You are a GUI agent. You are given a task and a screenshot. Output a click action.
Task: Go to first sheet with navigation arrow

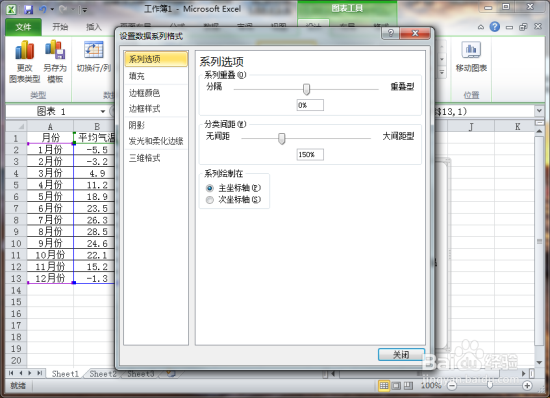click(11, 373)
